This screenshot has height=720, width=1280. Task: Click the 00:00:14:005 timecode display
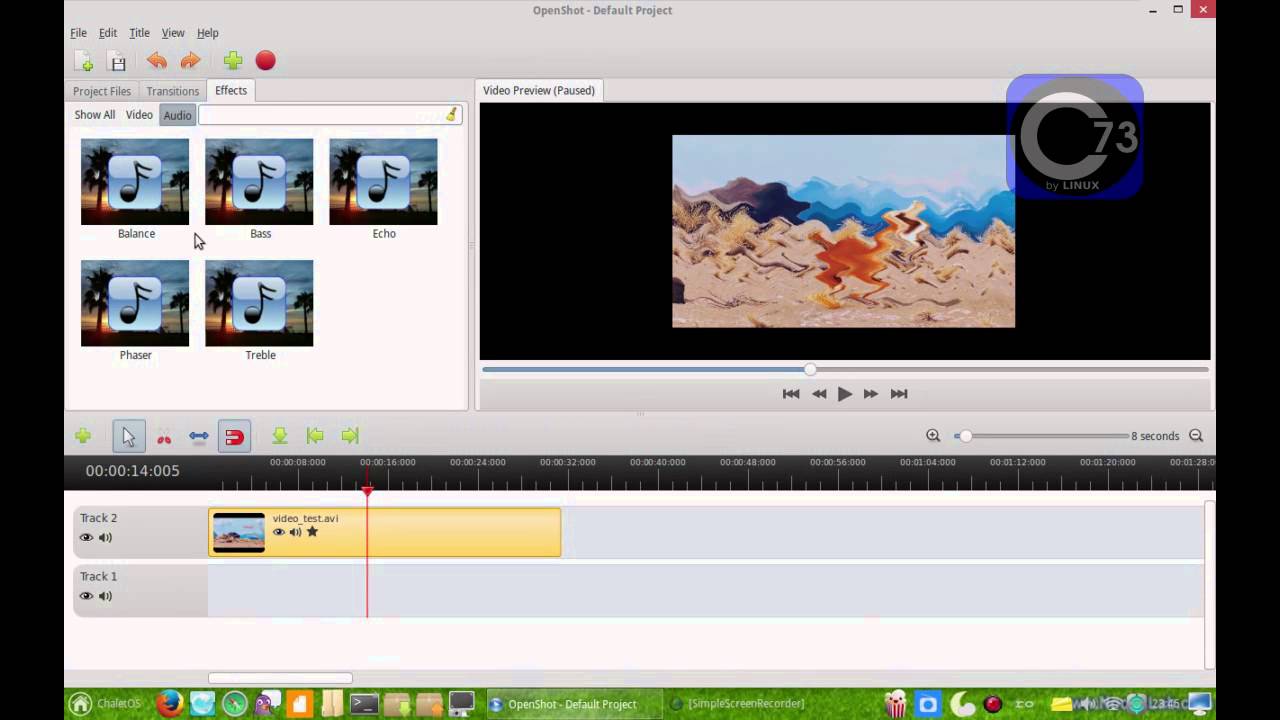[133, 471]
